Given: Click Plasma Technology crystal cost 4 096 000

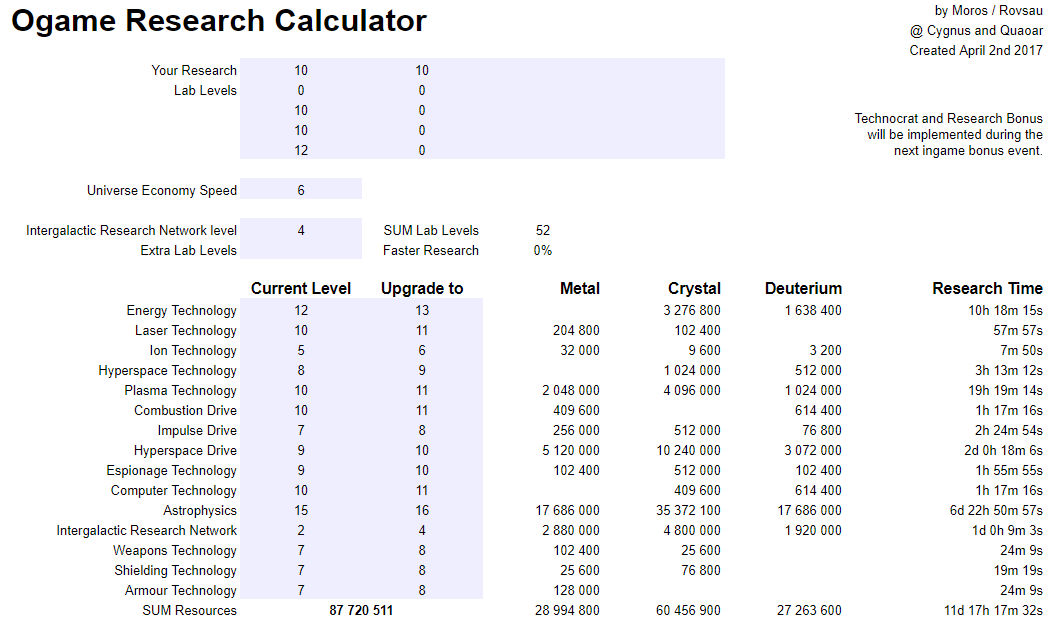Looking at the screenshot, I should tap(692, 391).
